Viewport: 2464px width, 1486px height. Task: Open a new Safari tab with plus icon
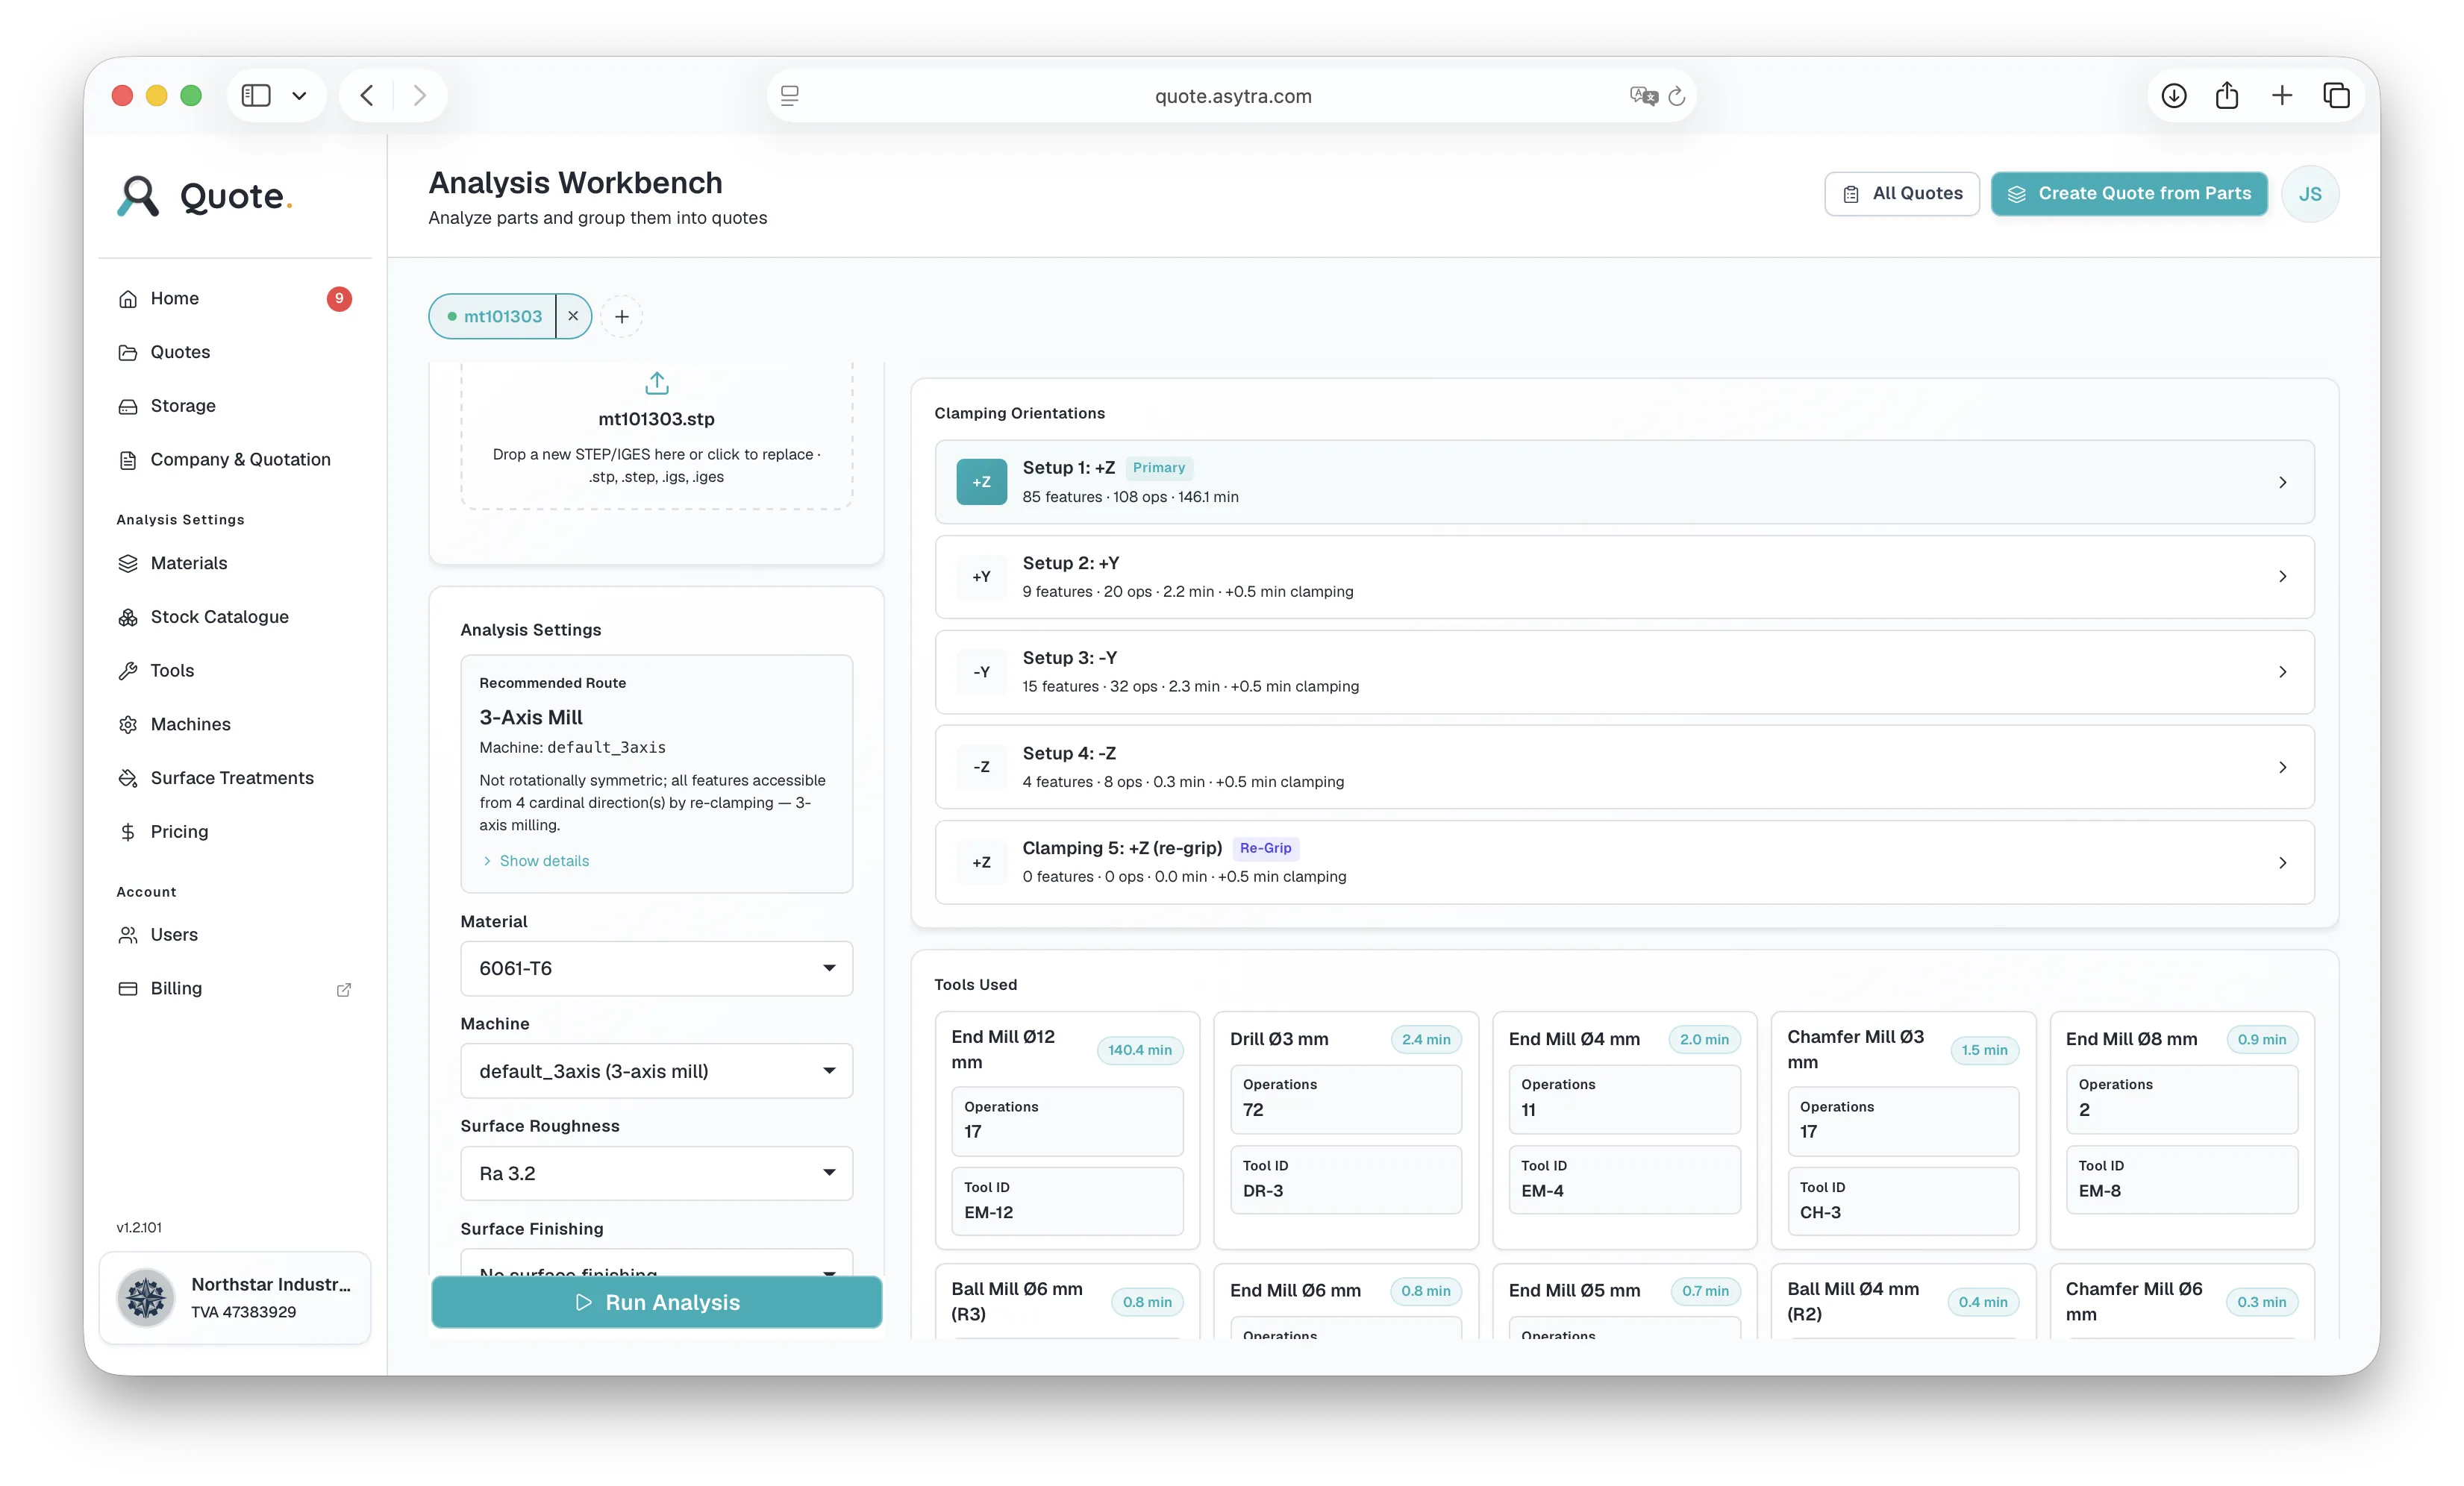2282,96
